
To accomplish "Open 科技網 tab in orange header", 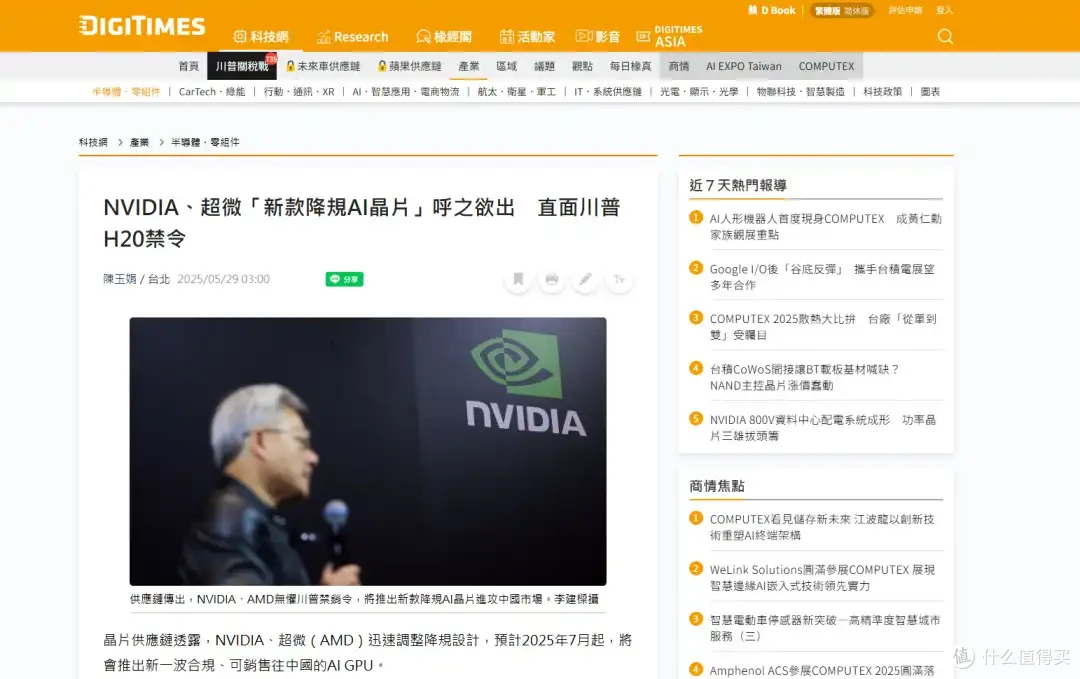I will click(x=261, y=36).
